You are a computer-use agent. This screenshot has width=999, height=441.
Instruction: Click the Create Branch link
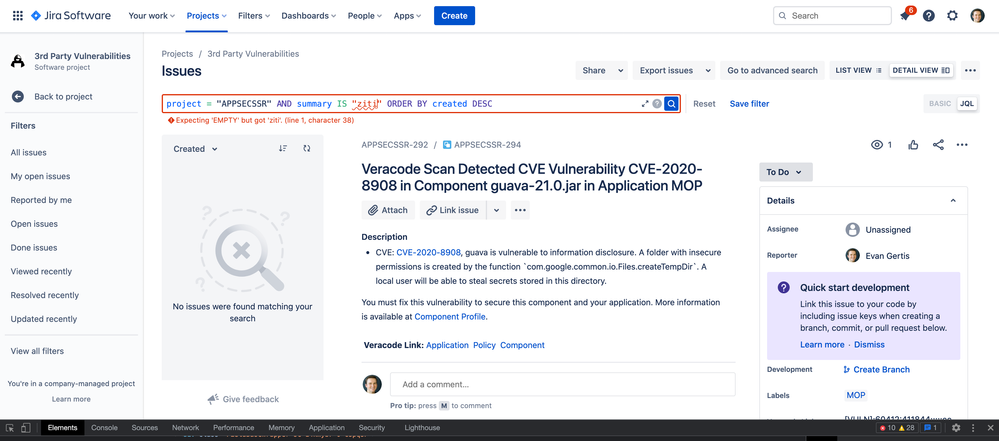(x=877, y=370)
